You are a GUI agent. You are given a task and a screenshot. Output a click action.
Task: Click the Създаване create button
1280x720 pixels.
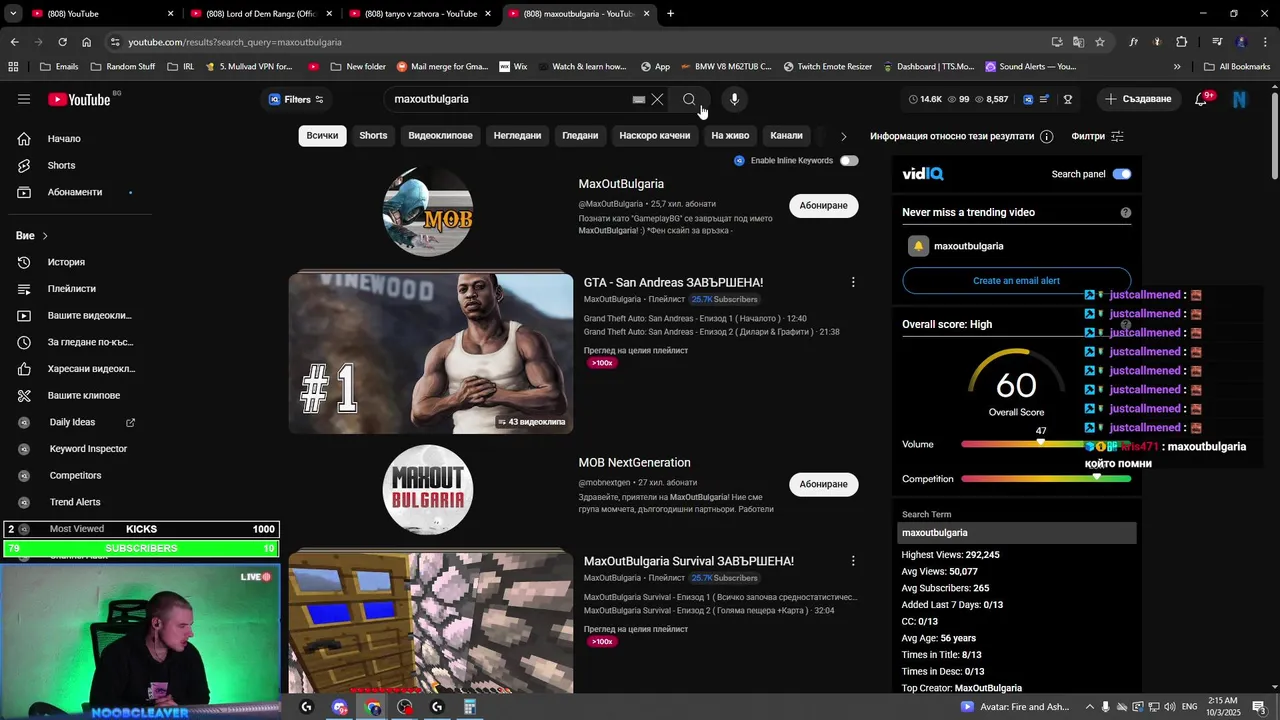pyautogui.click(x=1138, y=99)
